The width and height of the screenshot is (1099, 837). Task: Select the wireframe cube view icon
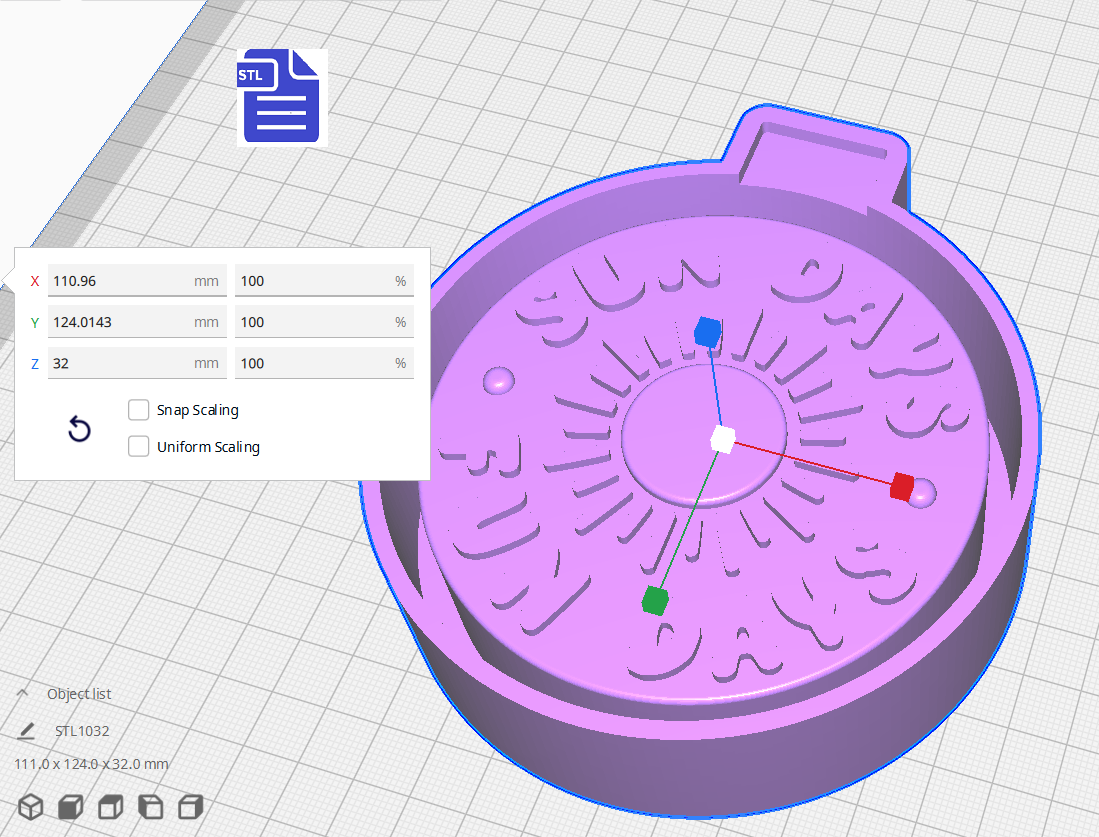coord(29,806)
